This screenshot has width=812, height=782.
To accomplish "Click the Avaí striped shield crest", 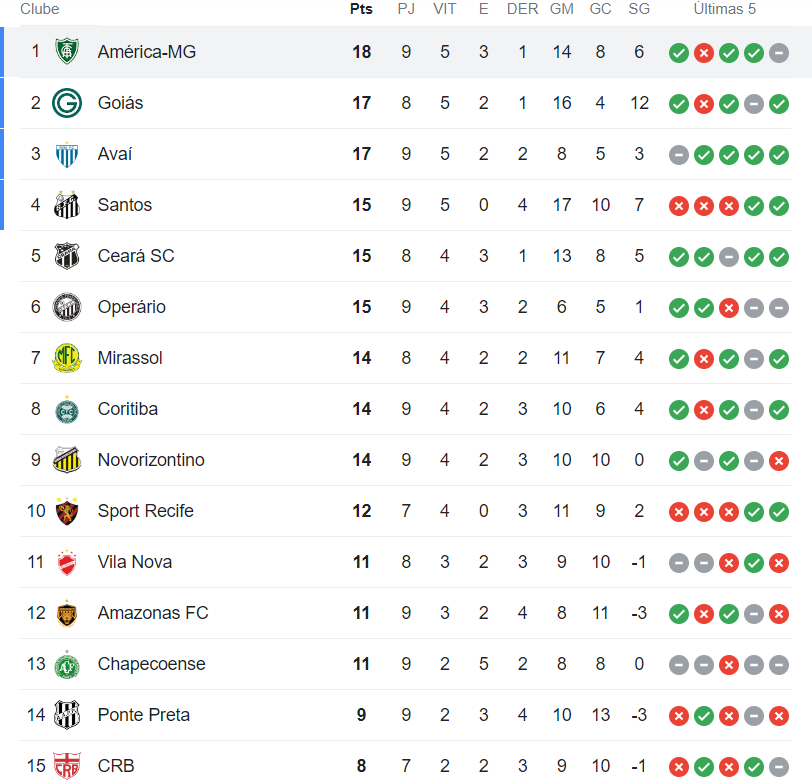I will click(67, 154).
